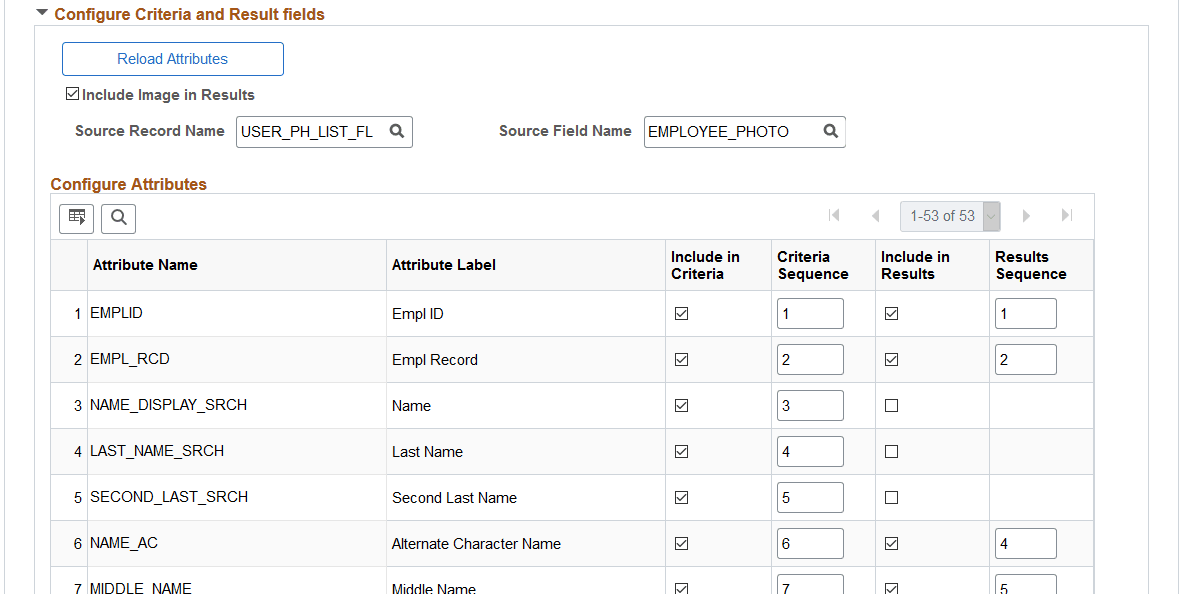Image resolution: width=1185 pixels, height=594 pixels.
Task: Edit the Criteria Sequence value for EMPLID
Action: pos(810,313)
